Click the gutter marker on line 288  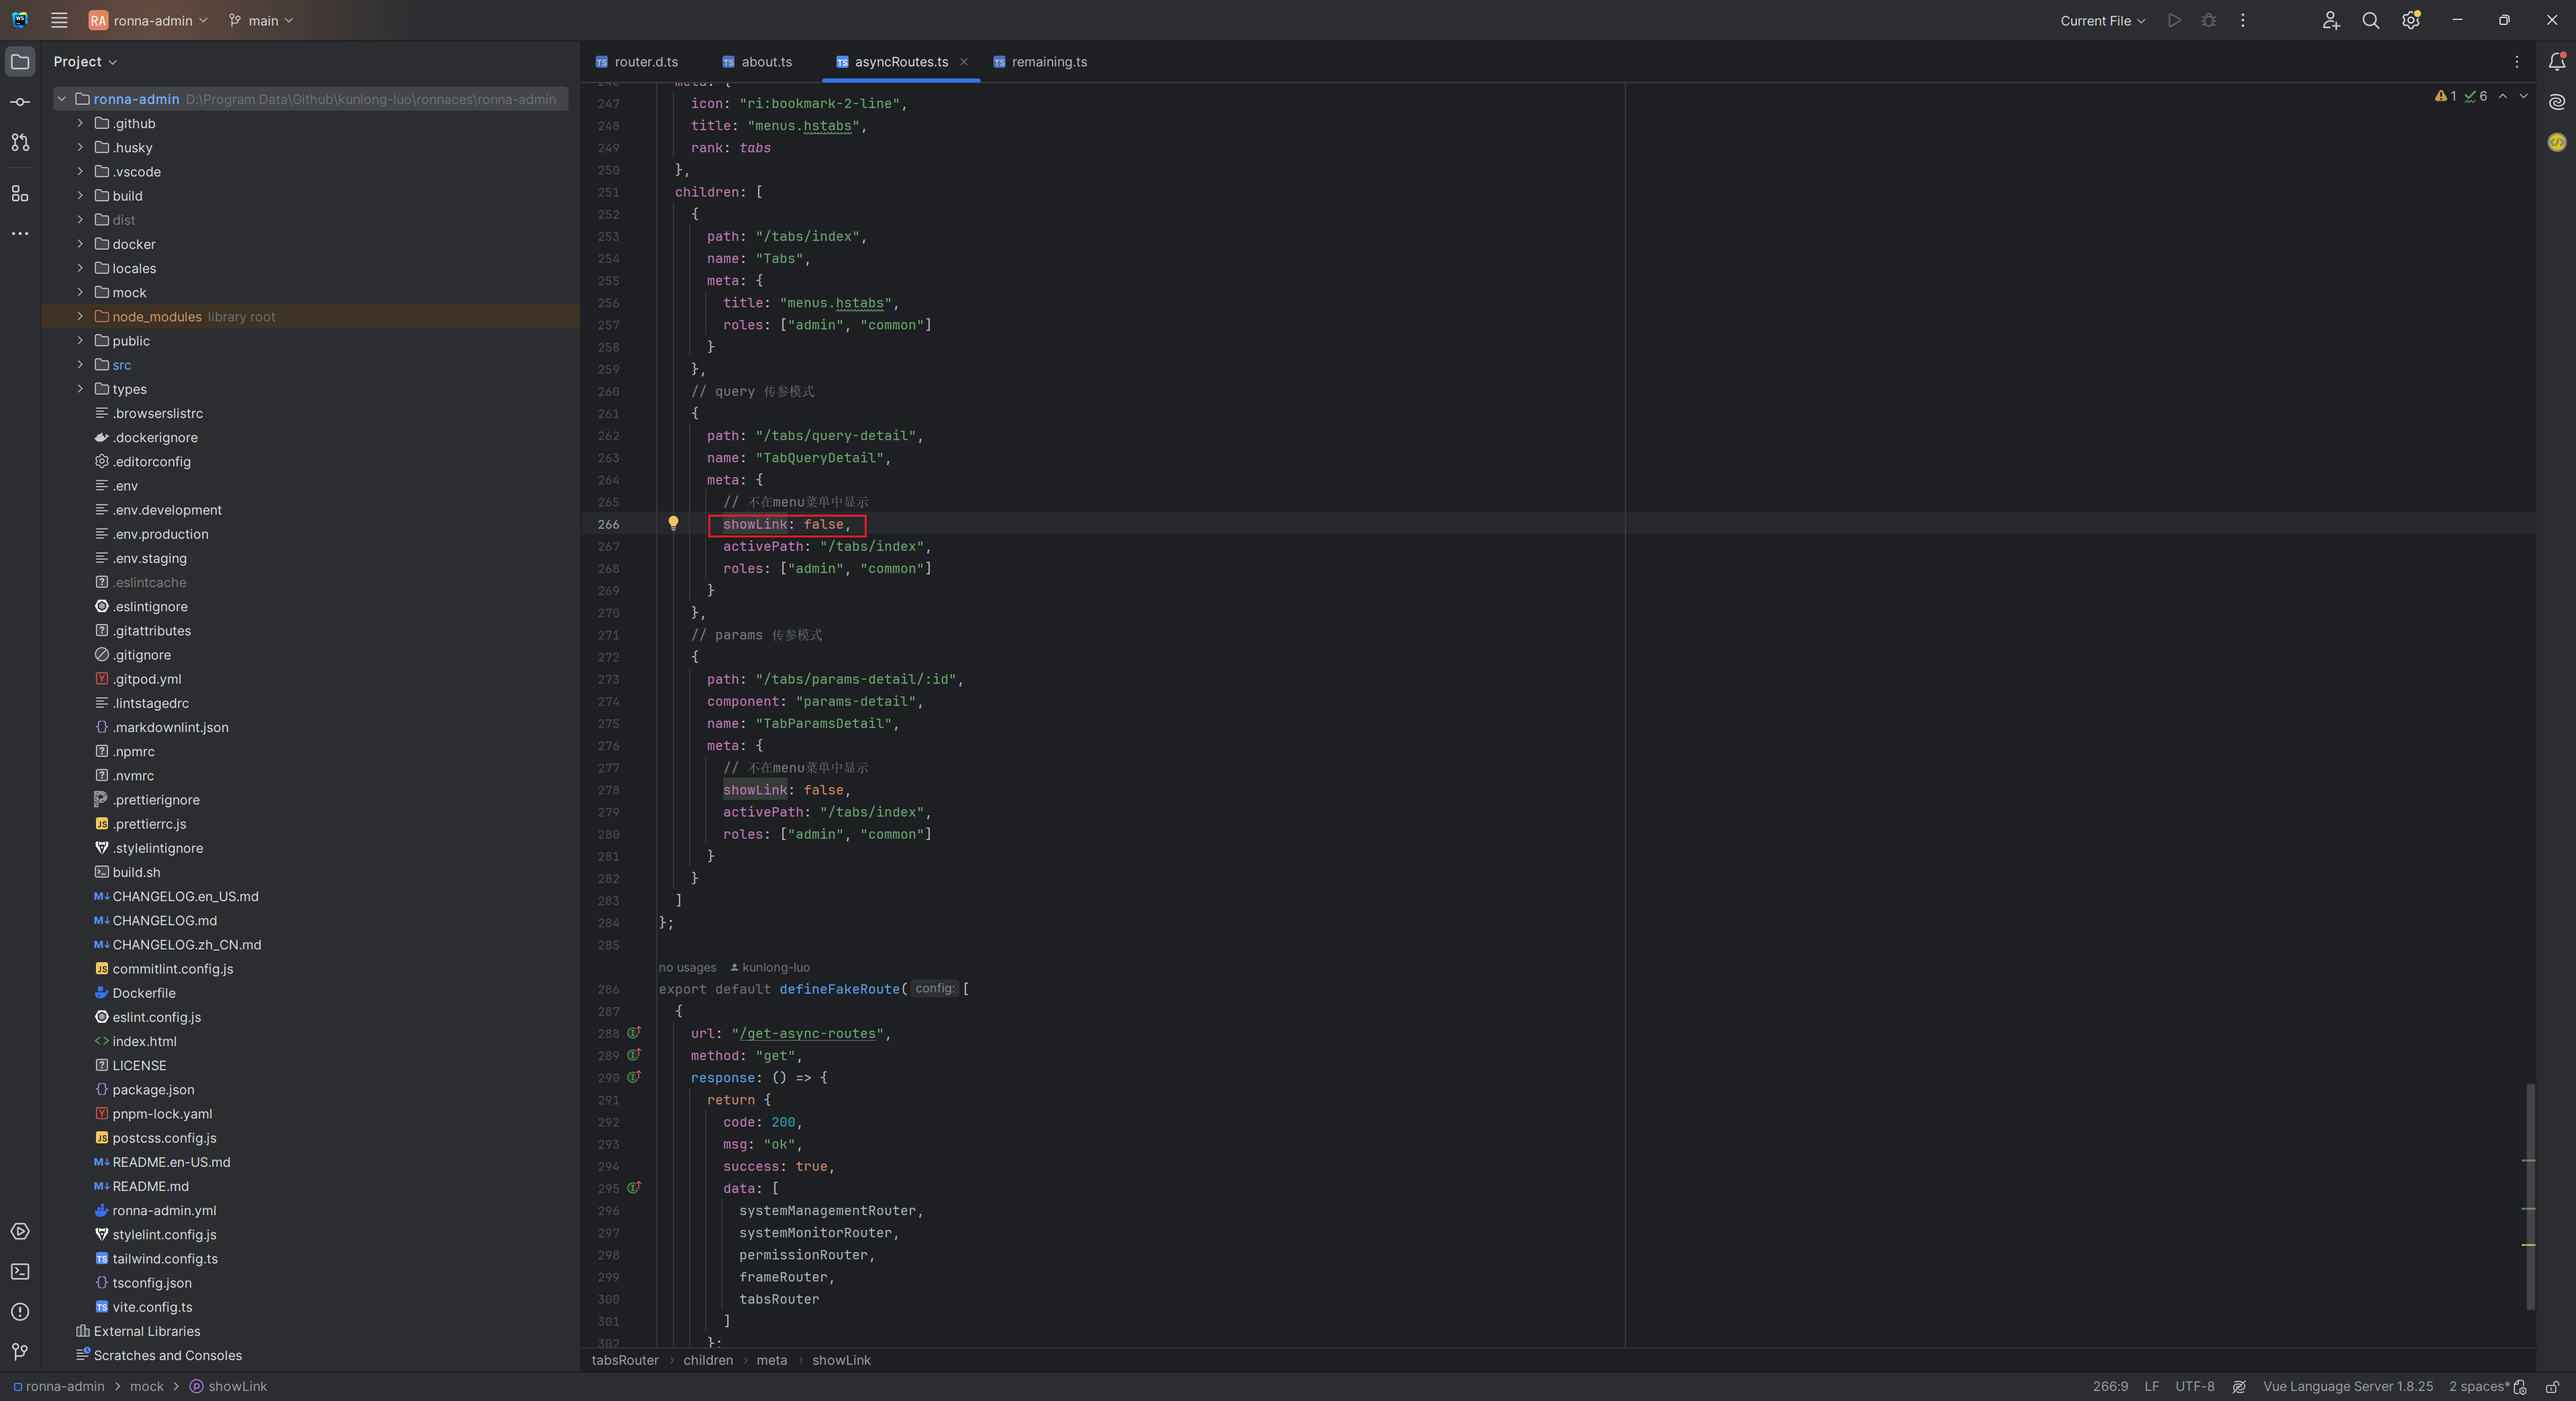coord(633,1033)
